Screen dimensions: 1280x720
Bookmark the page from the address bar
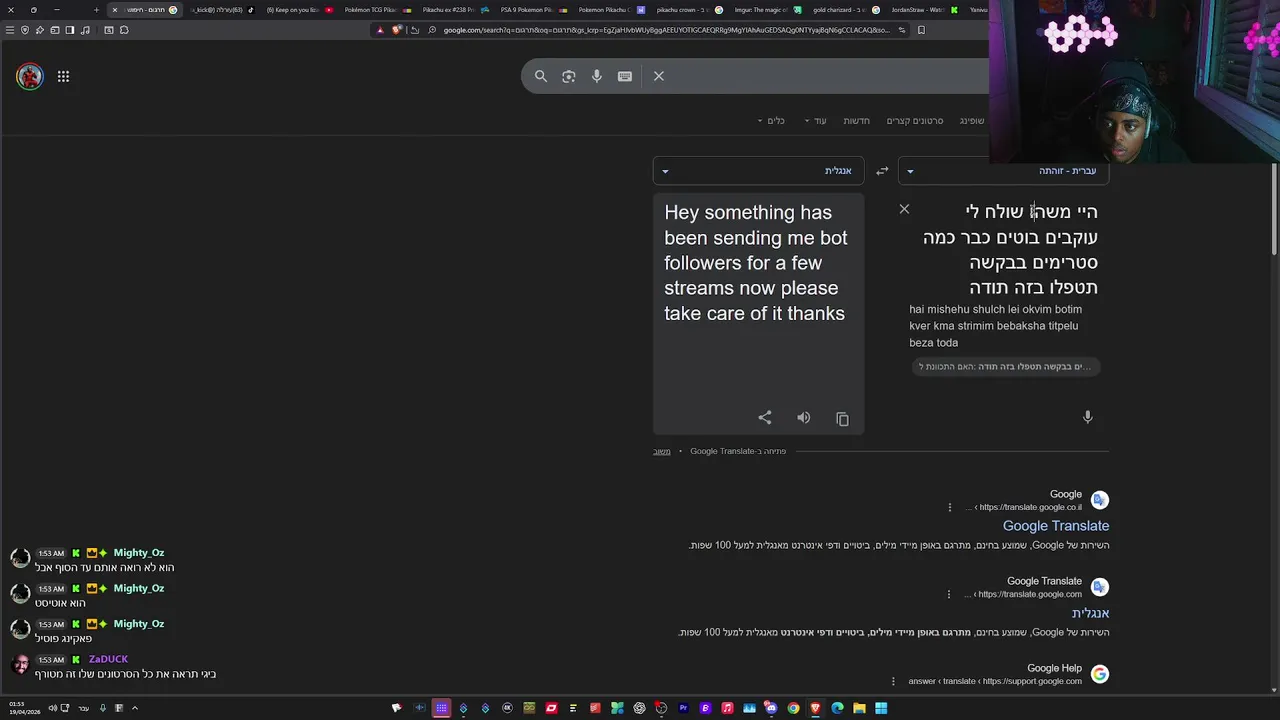(x=921, y=30)
